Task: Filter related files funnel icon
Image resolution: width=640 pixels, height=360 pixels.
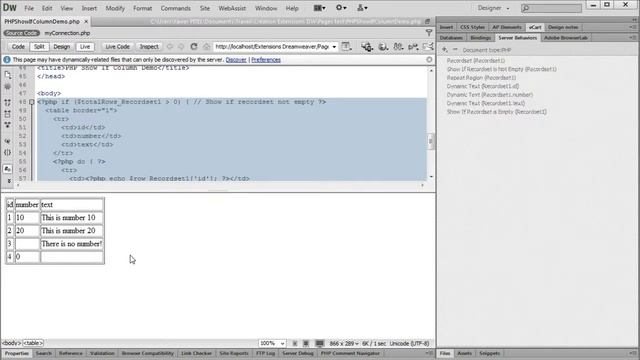Action: 429,32
